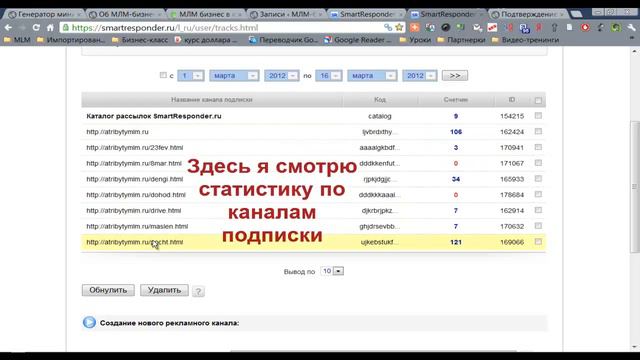
Task: Open counter value 121 in the highlighted row
Action: (456, 242)
